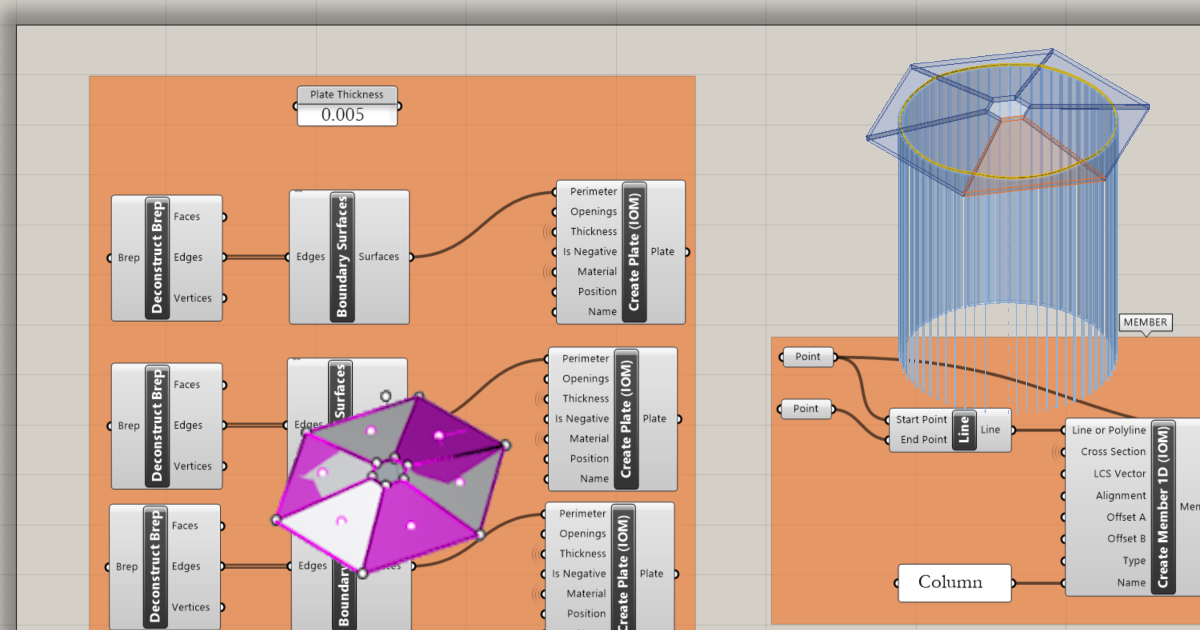Click Is Negative input on top Create Plate
This screenshot has height=630, width=1200.
coord(588,252)
